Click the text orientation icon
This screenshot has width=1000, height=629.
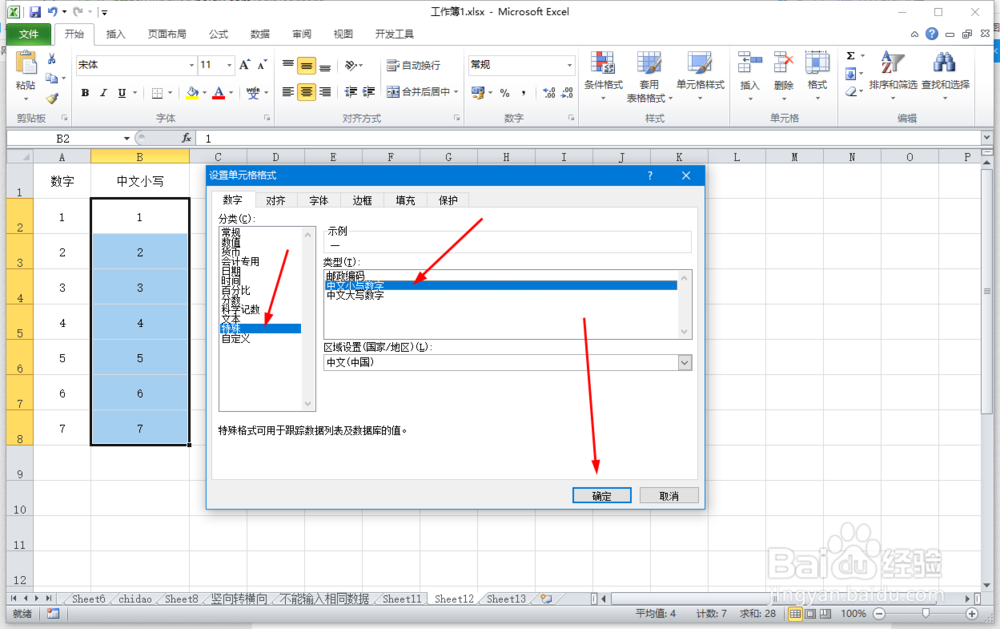click(x=352, y=65)
